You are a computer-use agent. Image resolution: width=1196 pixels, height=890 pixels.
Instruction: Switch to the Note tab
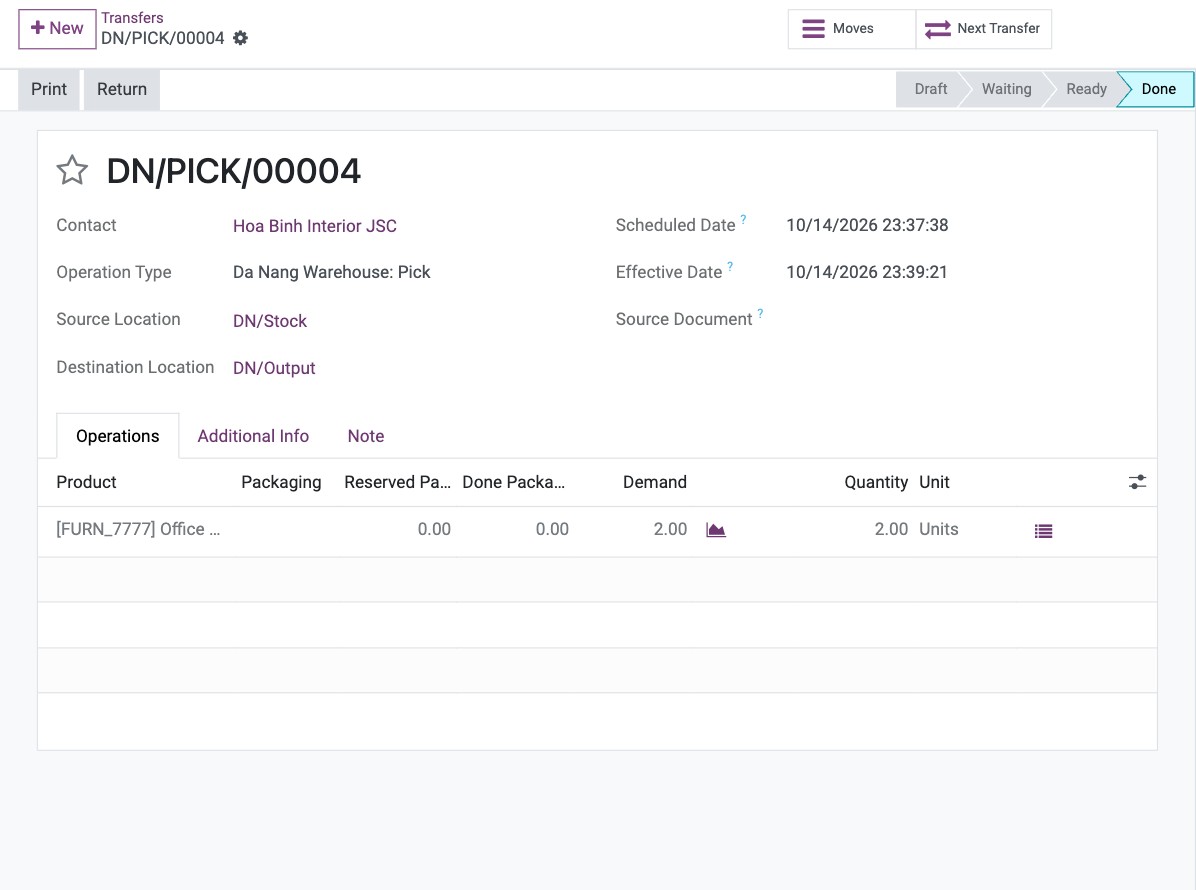click(x=366, y=436)
